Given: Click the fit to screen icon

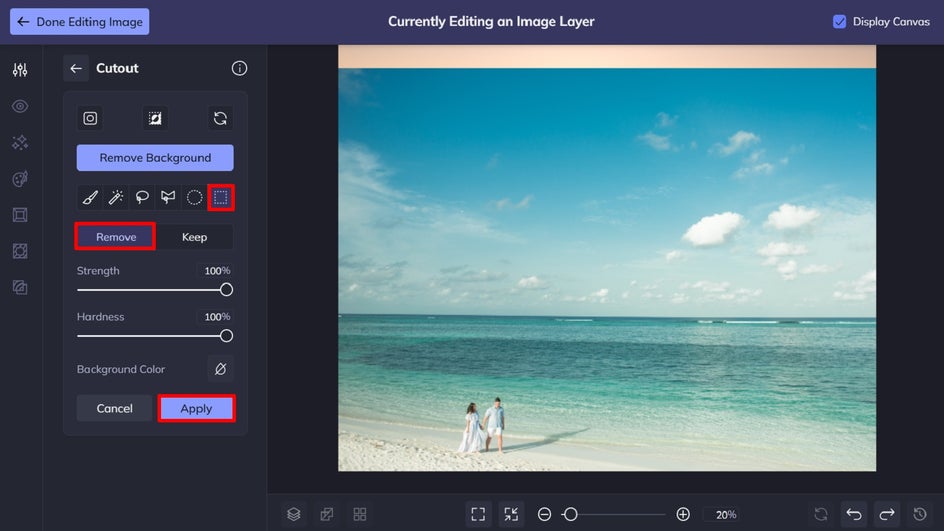Looking at the screenshot, I should pyautogui.click(x=478, y=514).
